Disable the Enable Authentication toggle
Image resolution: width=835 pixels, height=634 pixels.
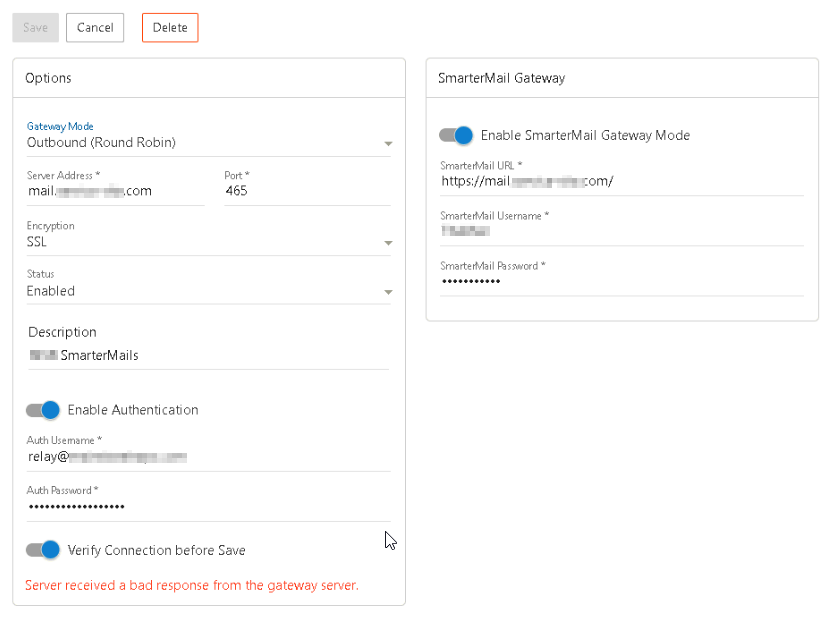pos(44,410)
